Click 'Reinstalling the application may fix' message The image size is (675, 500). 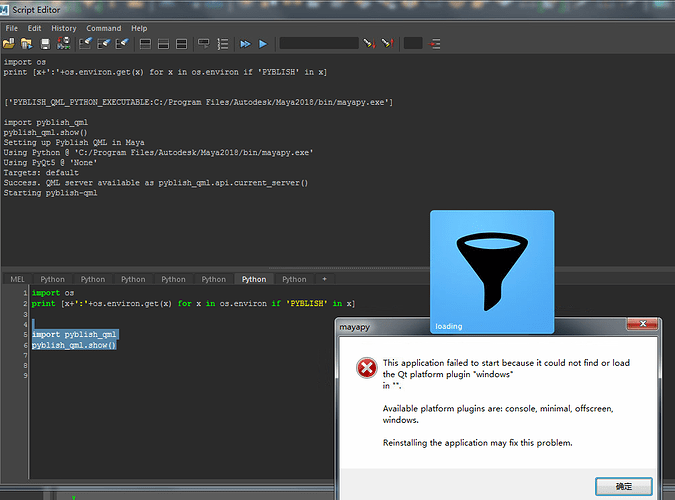coord(477,443)
